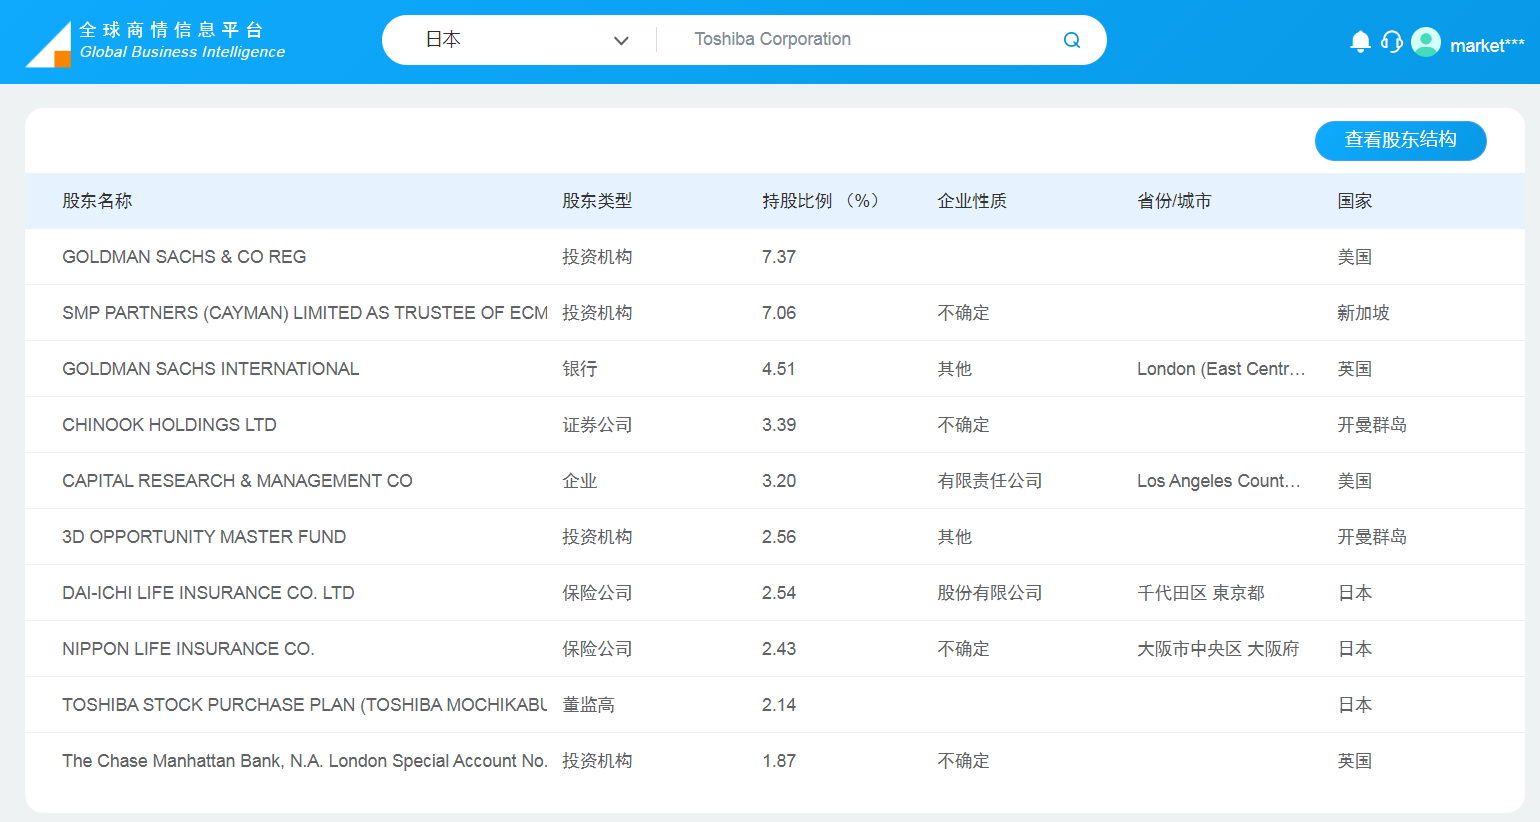Click the Los Angeles Count… city cell
Viewport: 1540px width, 822px height.
[x=1219, y=481]
